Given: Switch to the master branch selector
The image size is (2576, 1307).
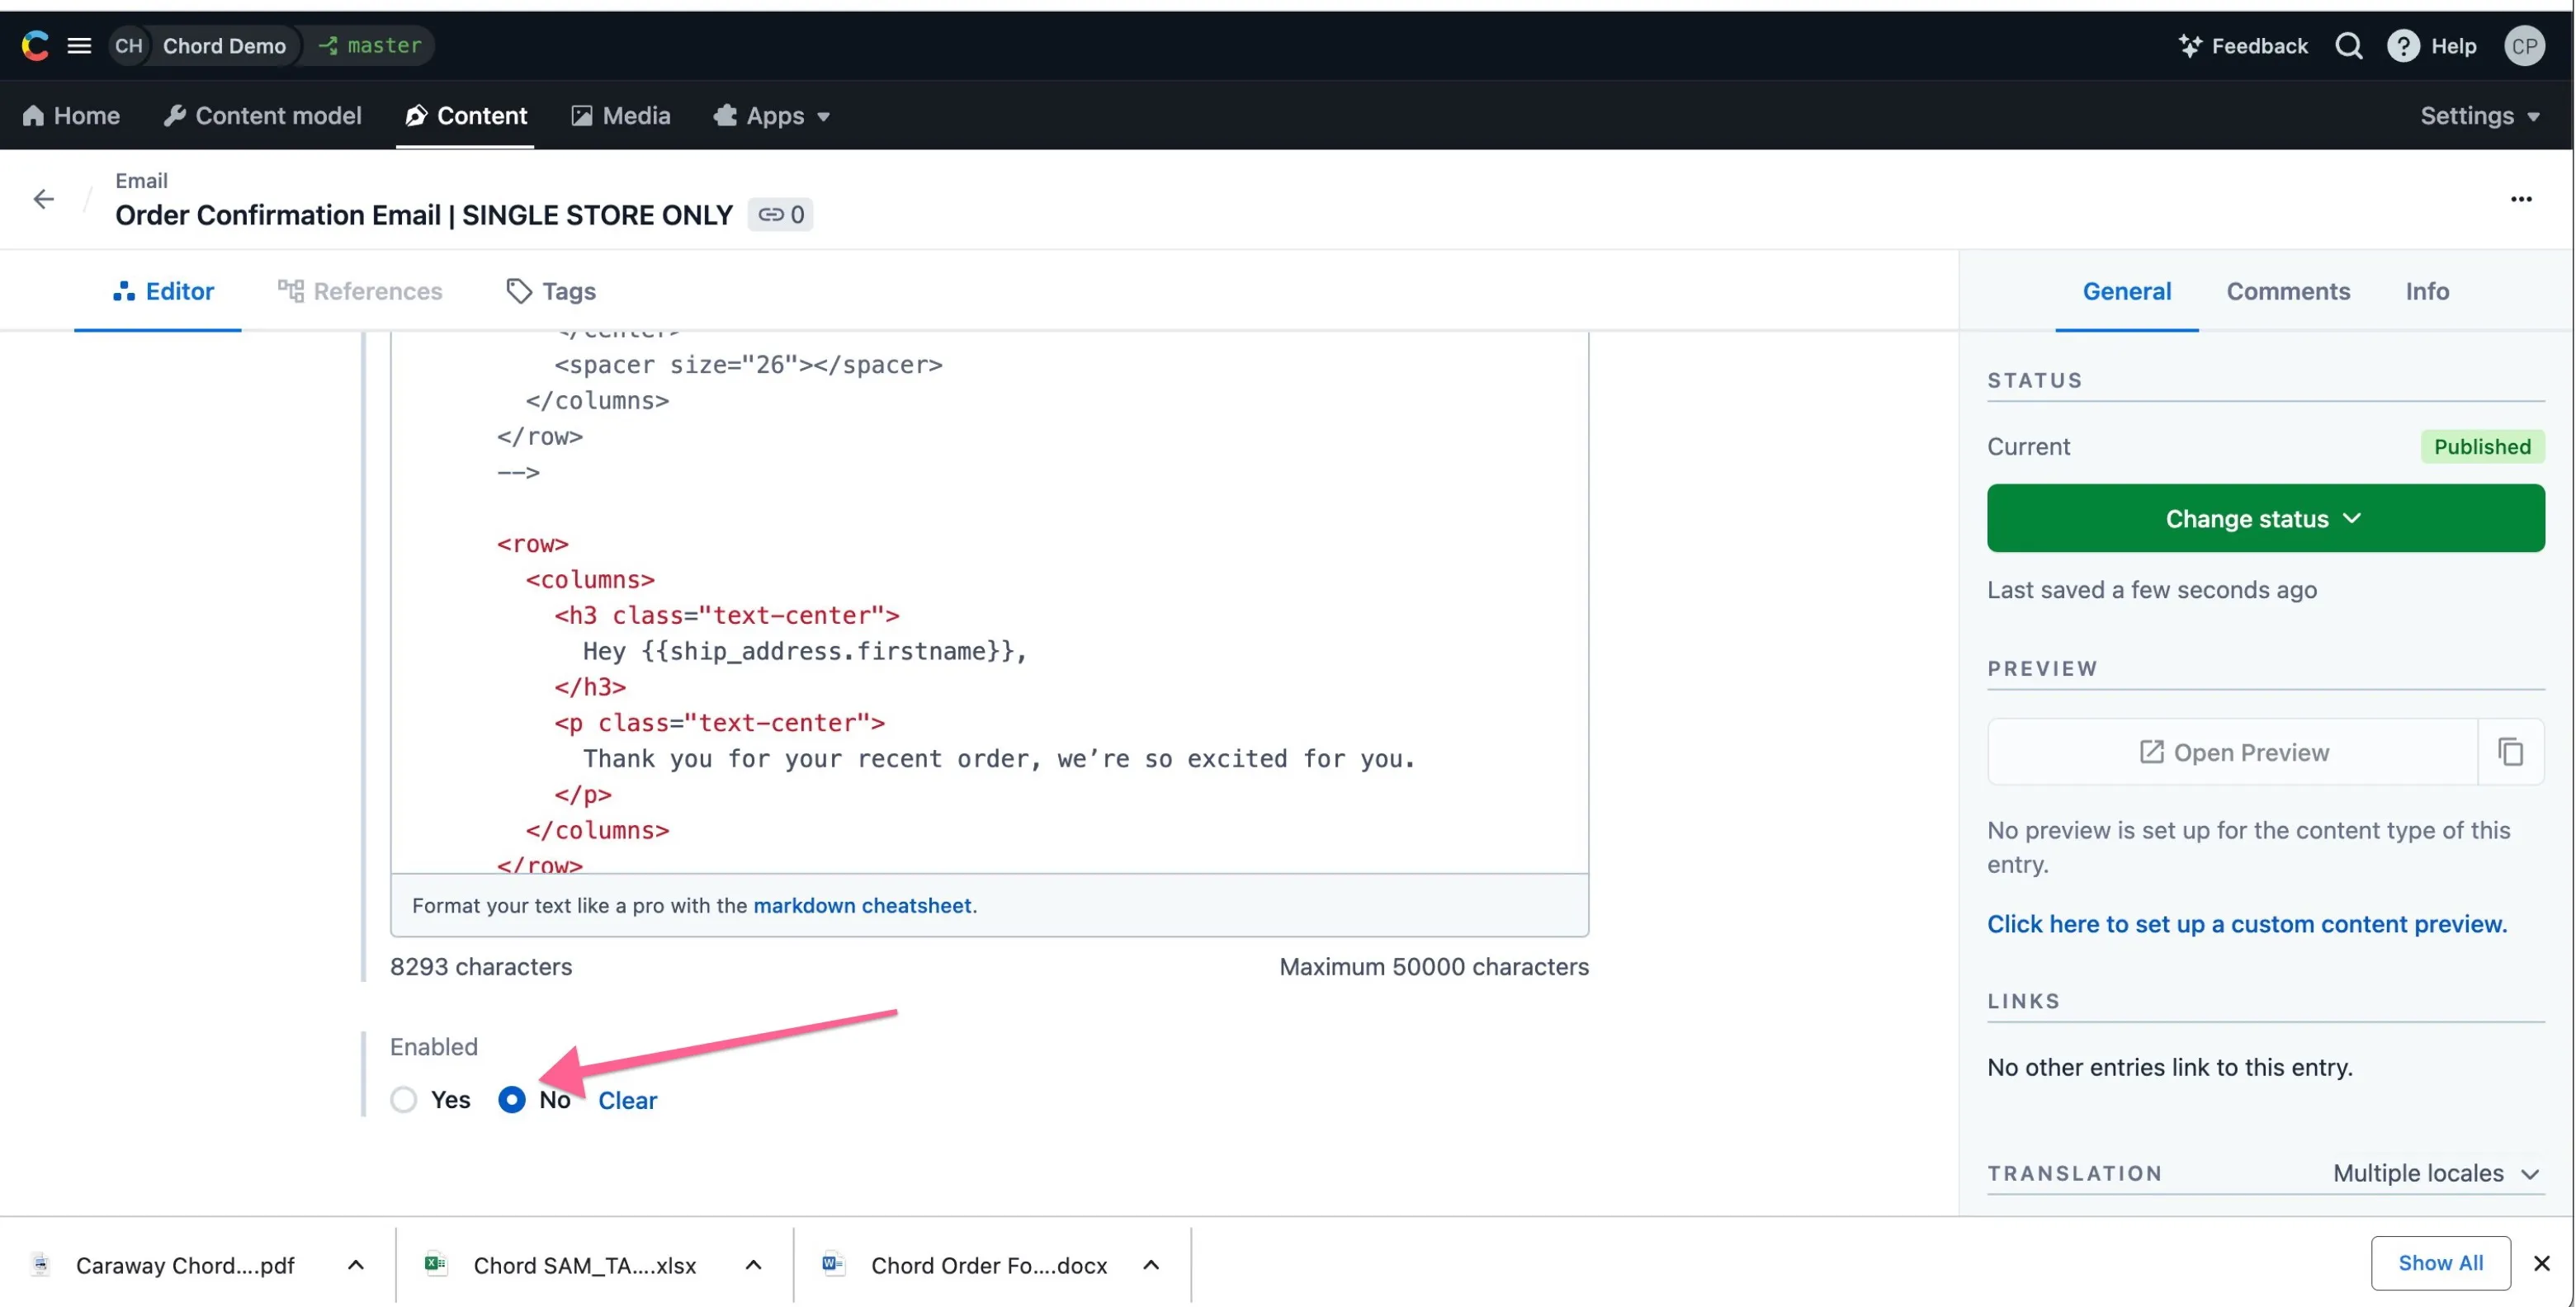Looking at the screenshot, I should point(370,45).
